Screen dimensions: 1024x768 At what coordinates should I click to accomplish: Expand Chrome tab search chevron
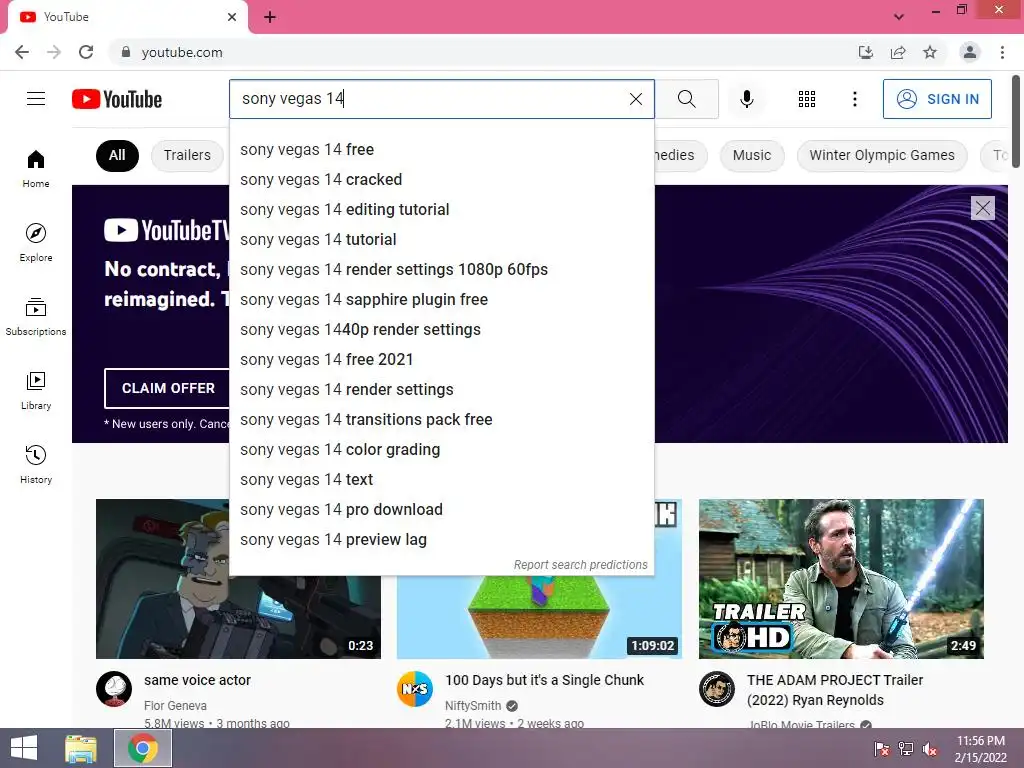899,17
